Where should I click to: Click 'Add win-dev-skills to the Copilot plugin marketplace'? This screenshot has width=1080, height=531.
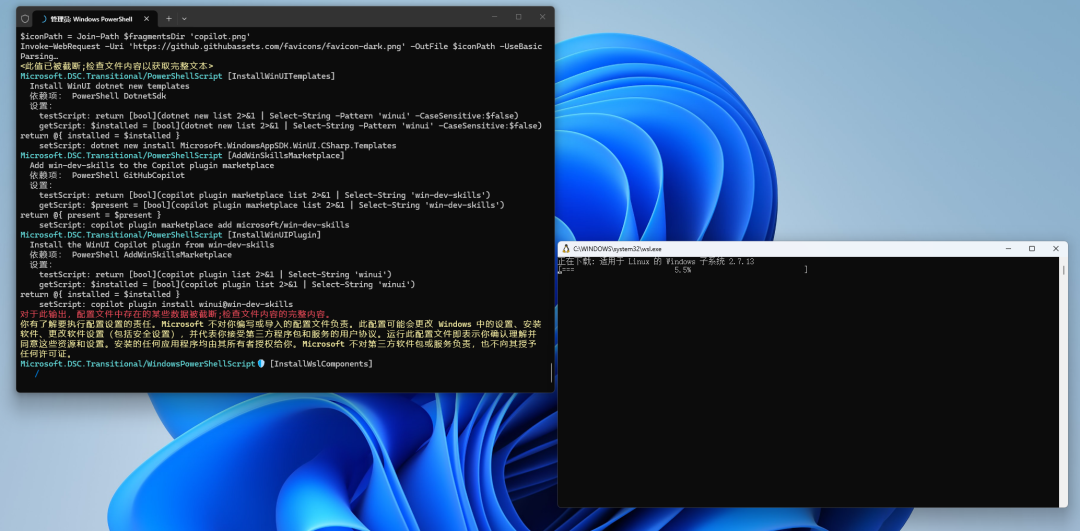coord(152,165)
